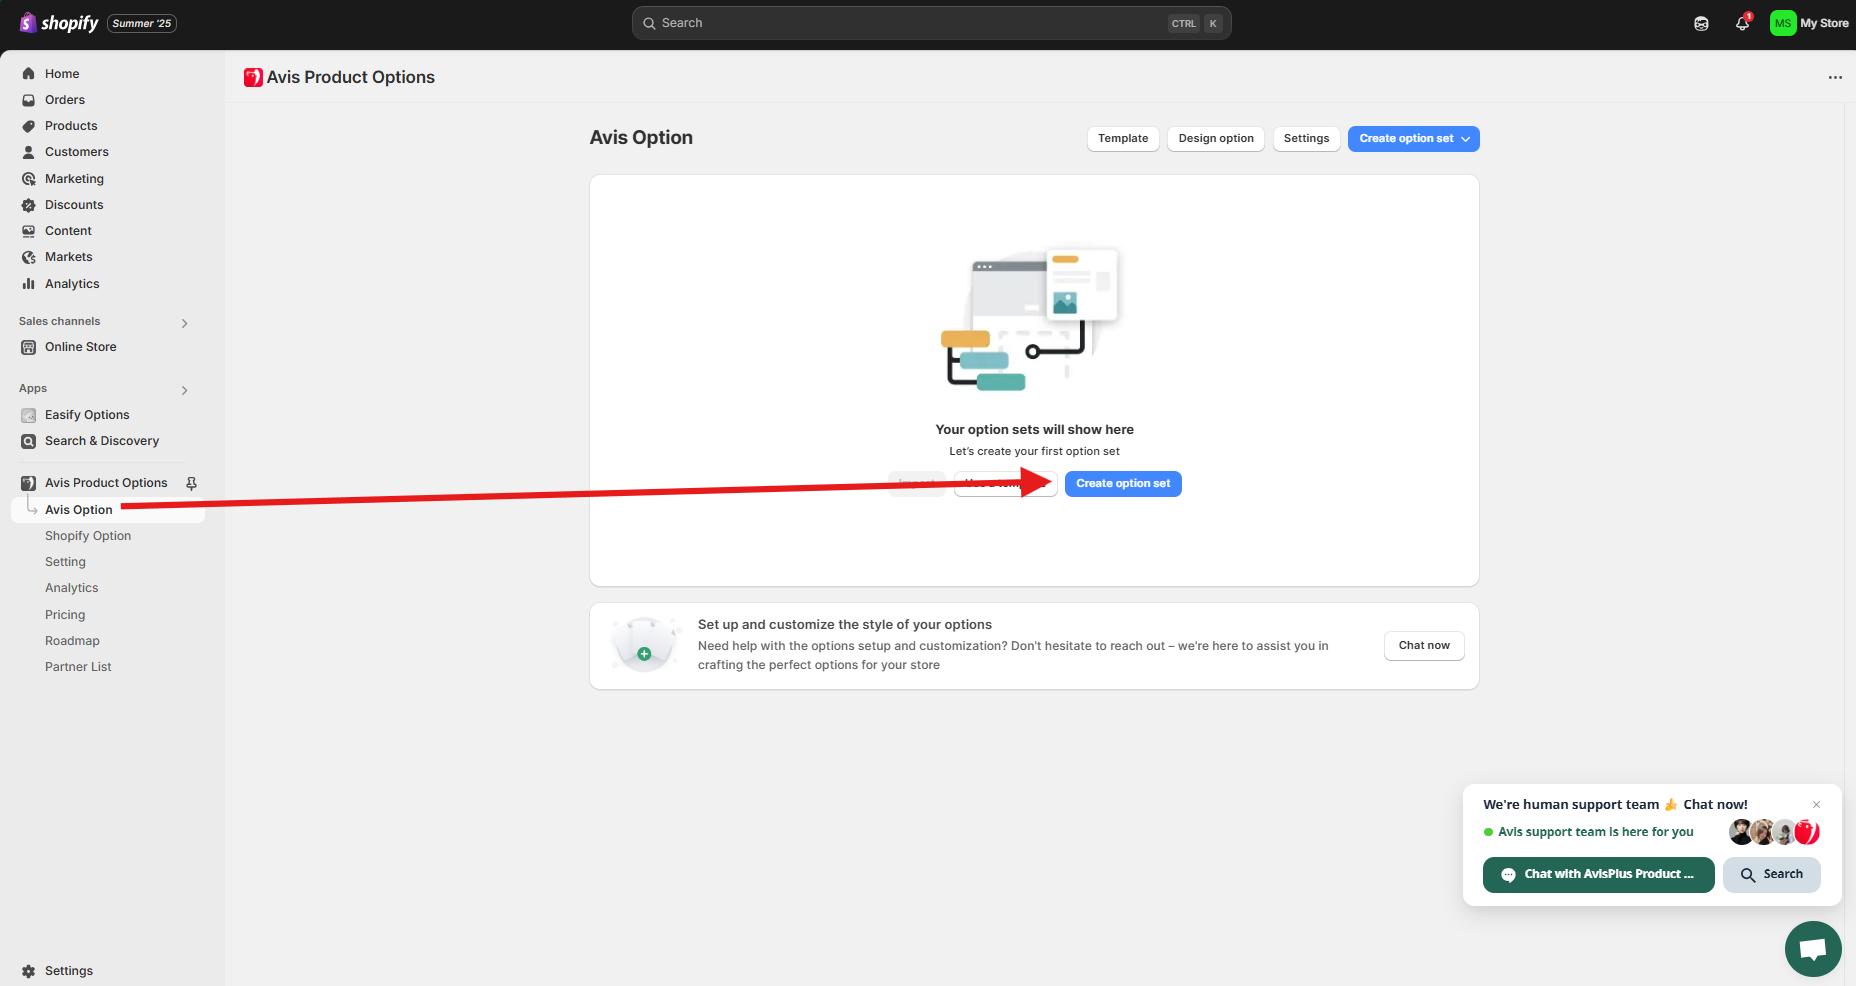
Task: Open the top Create option set dropdown
Action: [1413, 139]
